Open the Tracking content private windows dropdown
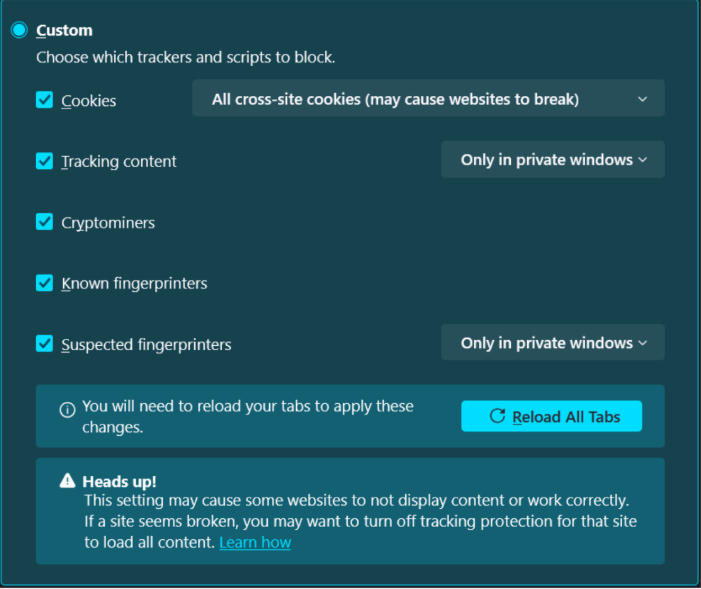701x589 pixels. 553,160
